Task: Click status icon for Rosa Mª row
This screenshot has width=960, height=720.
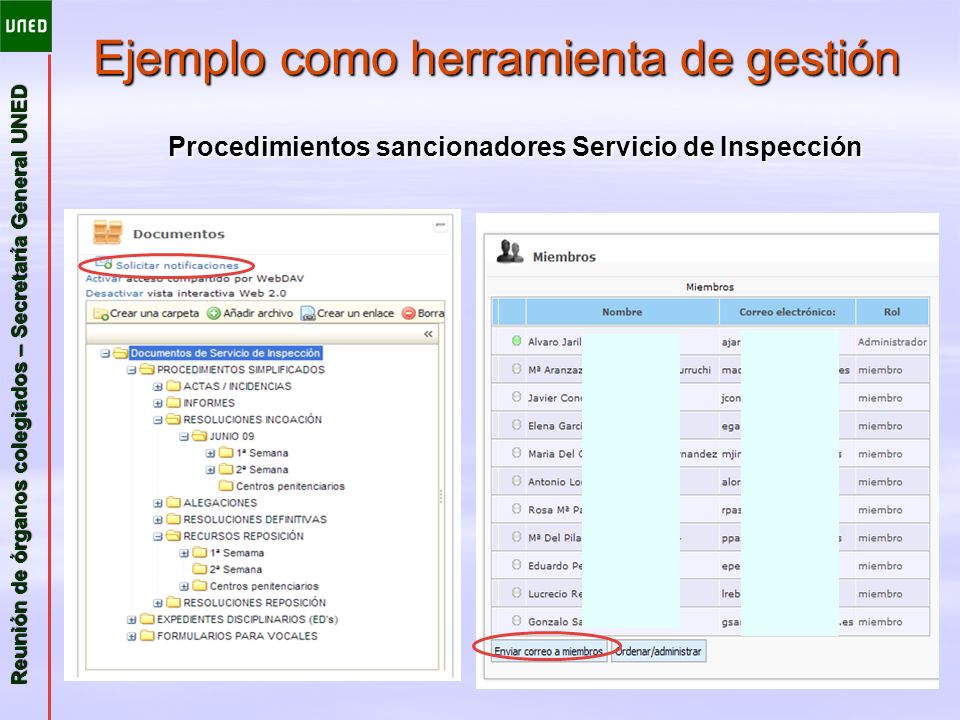Action: tap(516, 509)
